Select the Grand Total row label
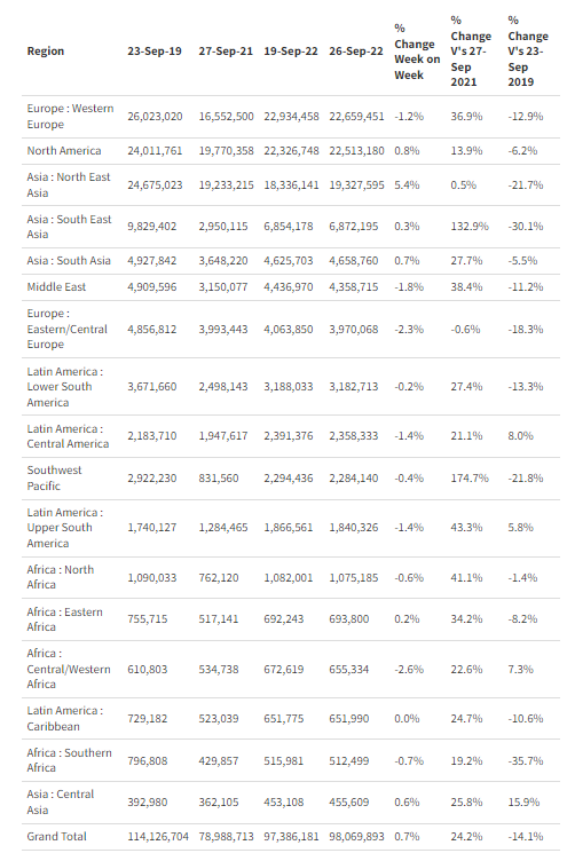Screen dimensions: 575x862 pyautogui.click(x=57, y=836)
